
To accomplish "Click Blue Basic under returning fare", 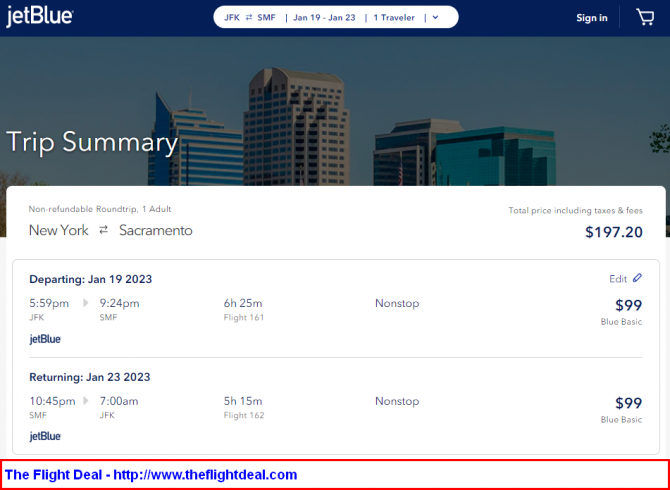I will pos(621,420).
